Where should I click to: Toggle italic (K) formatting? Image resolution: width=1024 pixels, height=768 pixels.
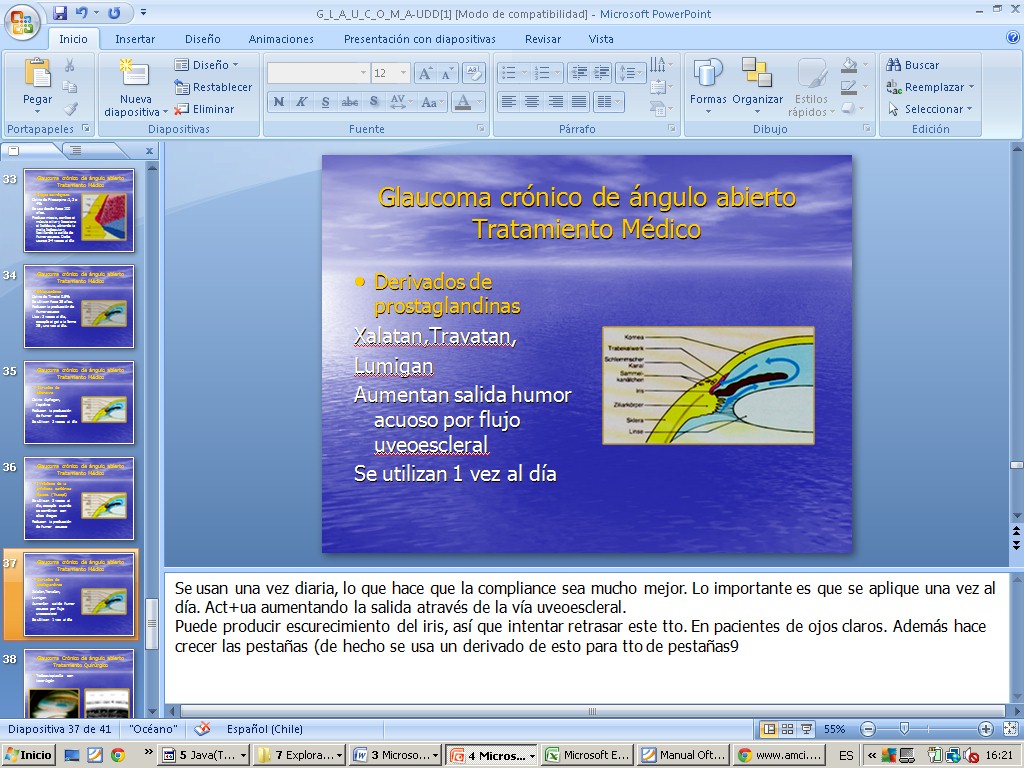click(x=302, y=102)
